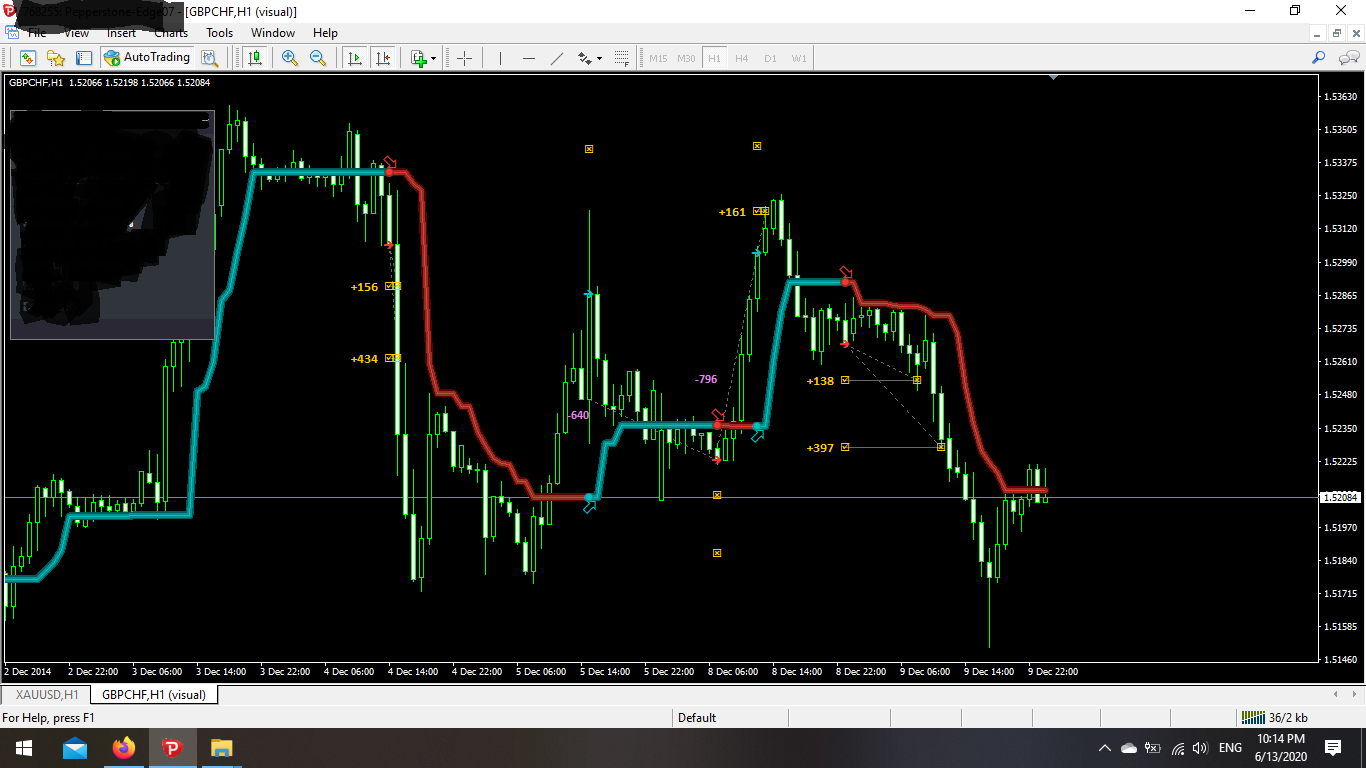The width and height of the screenshot is (1366, 768).
Task: Click the +156 profit label
Action: [364, 287]
